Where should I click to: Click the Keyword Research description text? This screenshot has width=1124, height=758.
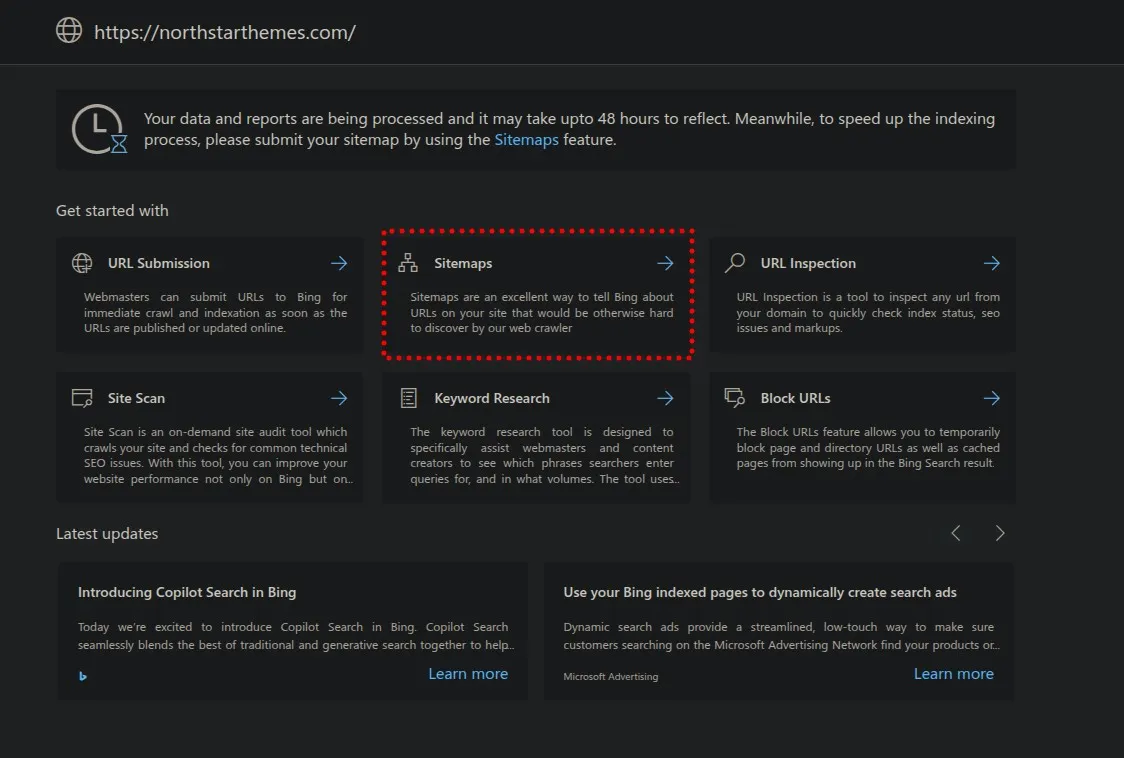point(544,455)
